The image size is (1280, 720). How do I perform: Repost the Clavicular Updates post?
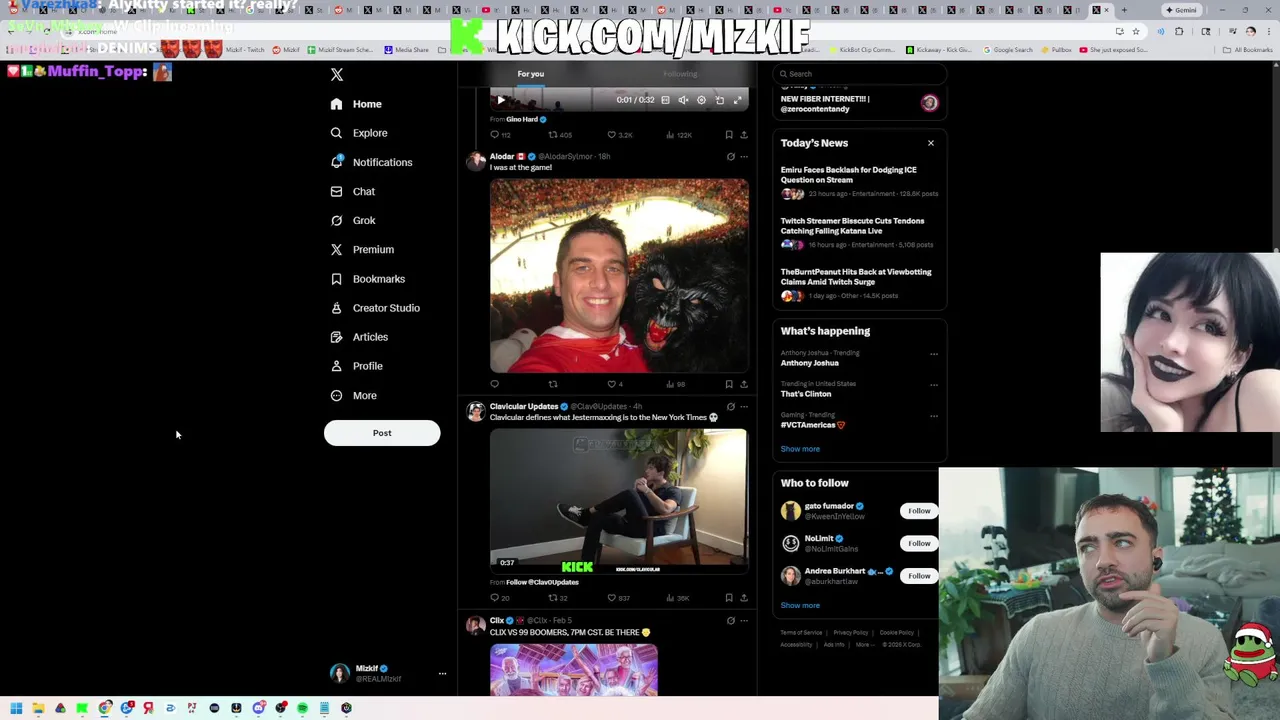[x=558, y=598]
